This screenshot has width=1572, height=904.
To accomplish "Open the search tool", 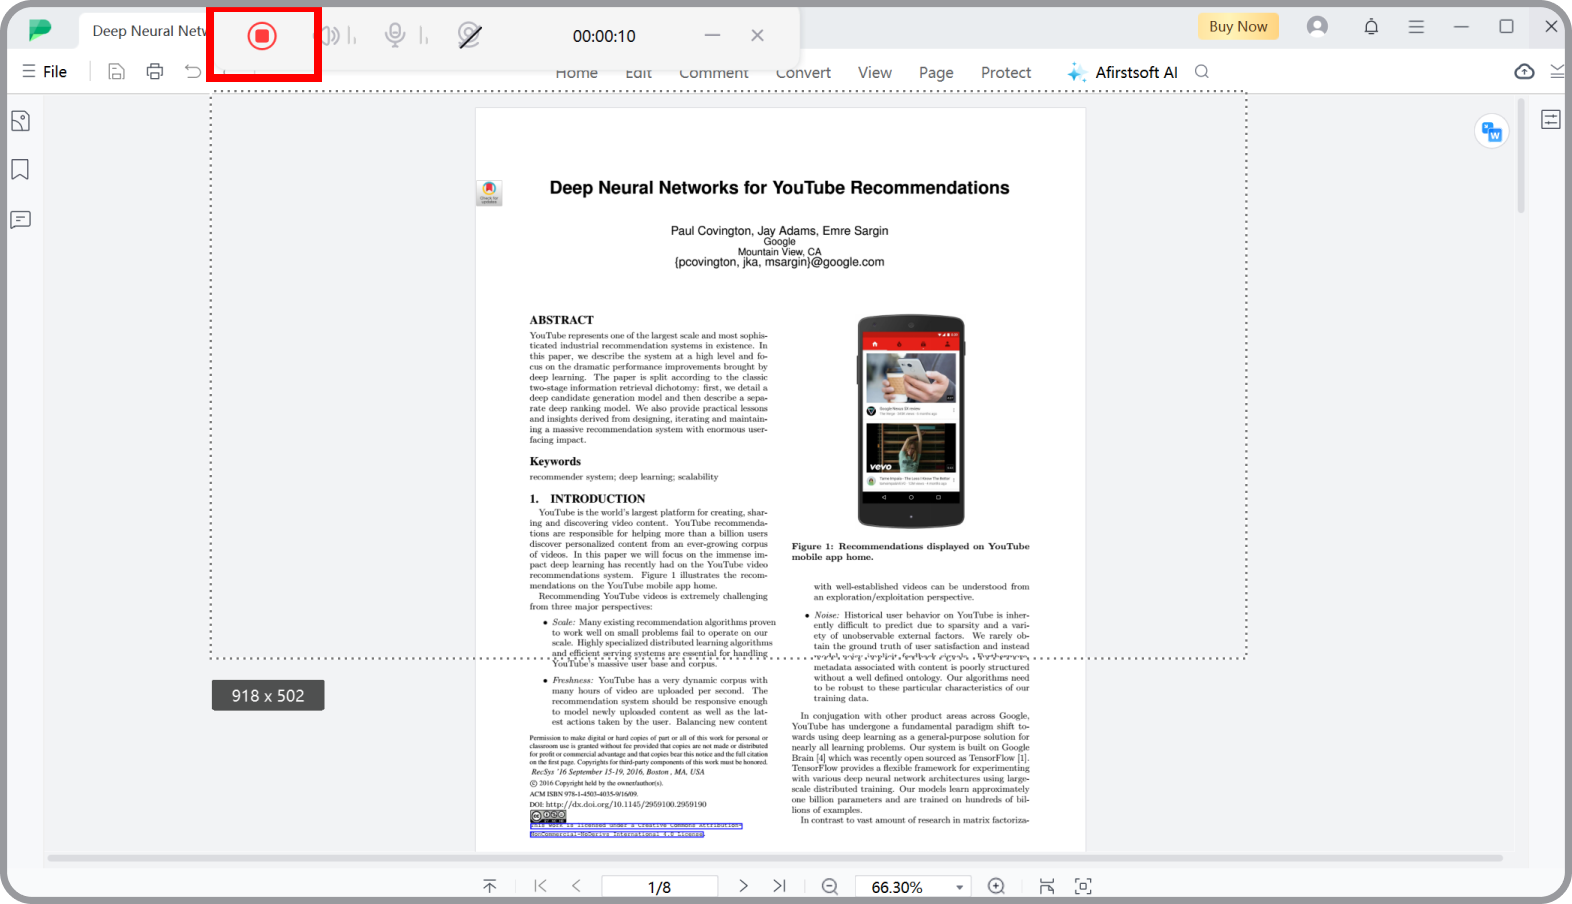I will click(x=1202, y=72).
